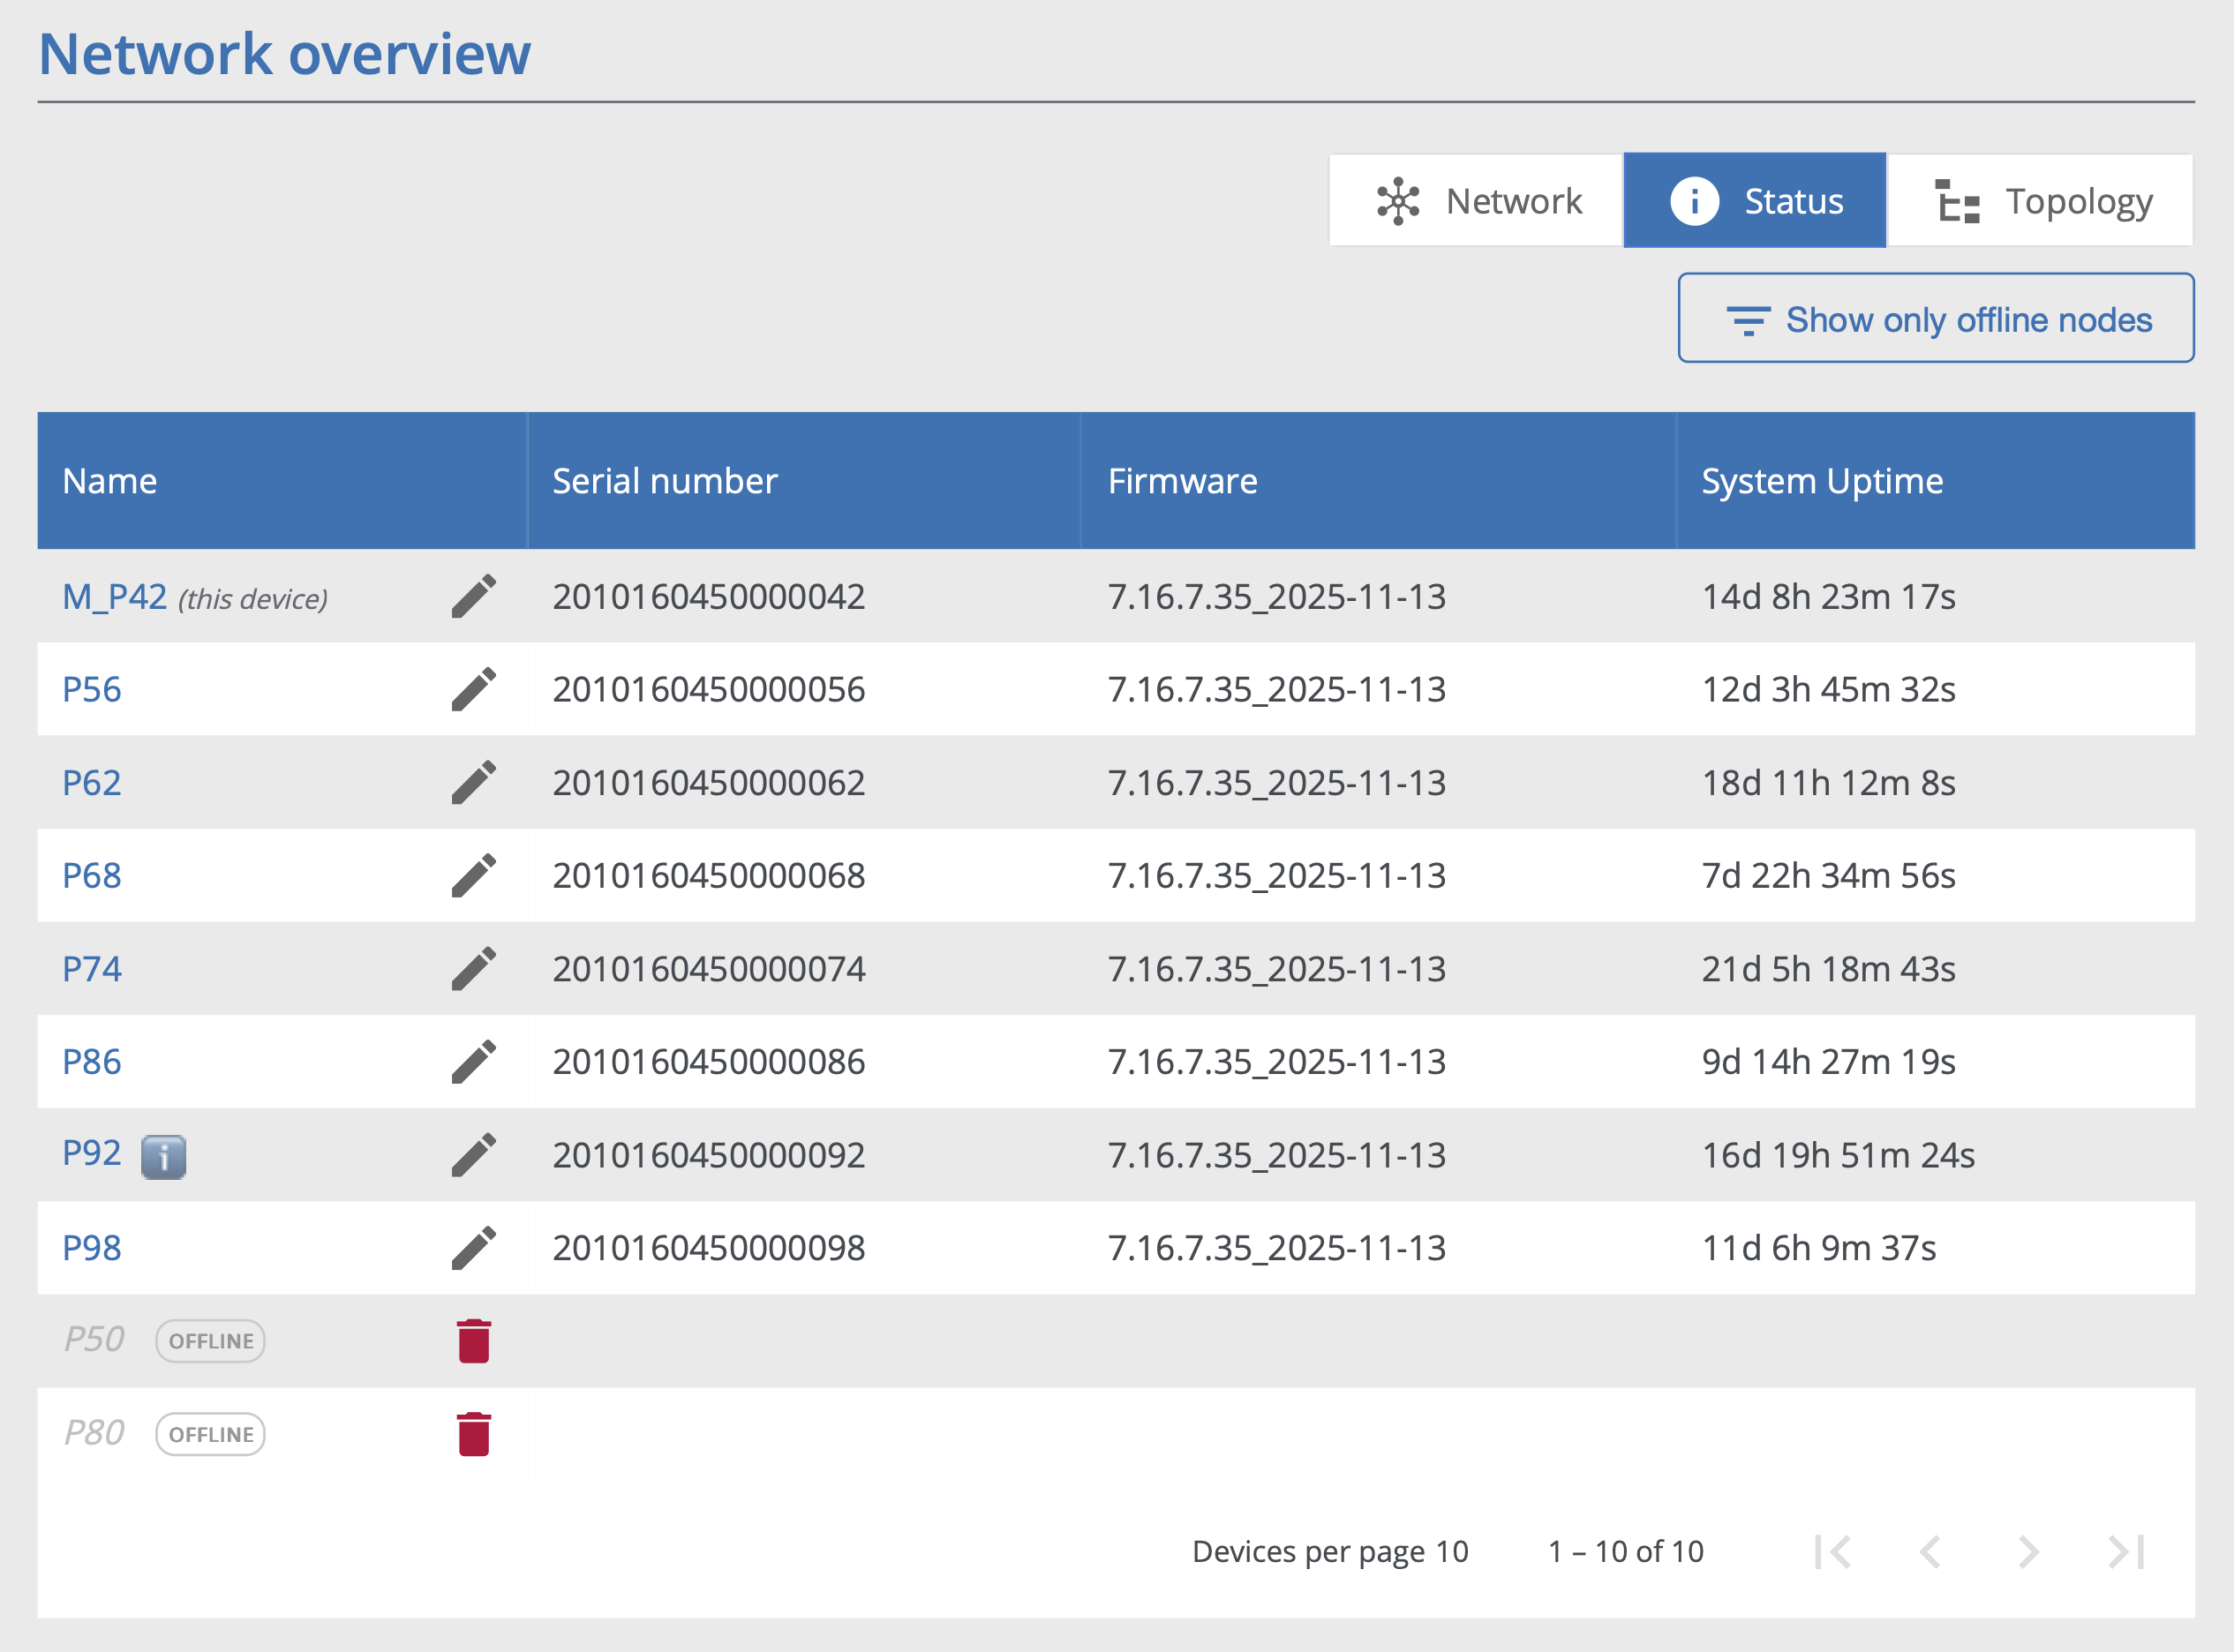Click the OFFLINE badge of P80
Image resolution: width=2234 pixels, height=1652 pixels.
(x=211, y=1434)
